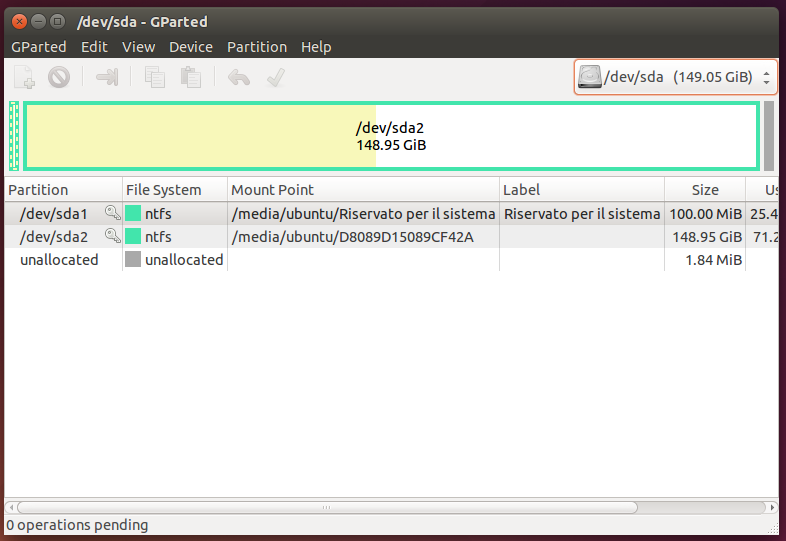
Task: Click the Apply all operations checkmark
Action: [276, 77]
